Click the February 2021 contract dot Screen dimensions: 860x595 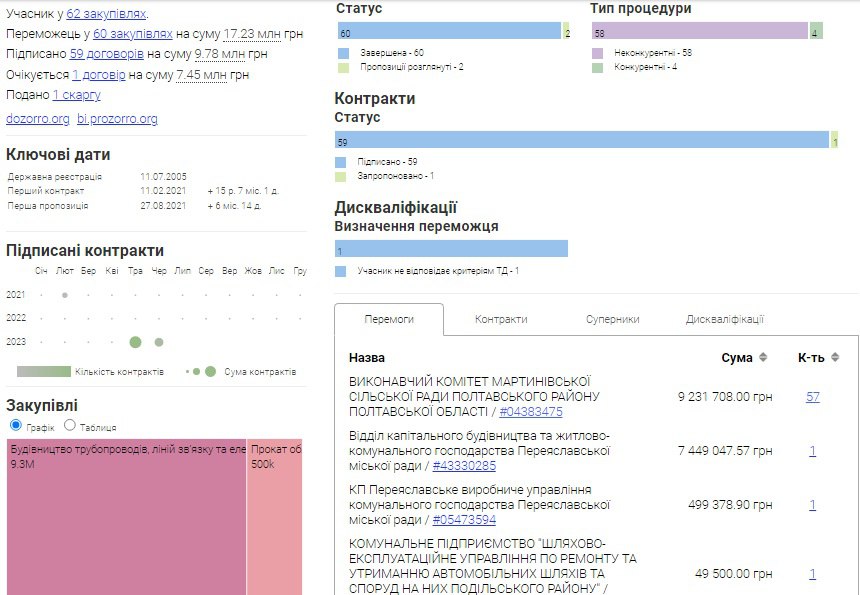click(x=65, y=295)
